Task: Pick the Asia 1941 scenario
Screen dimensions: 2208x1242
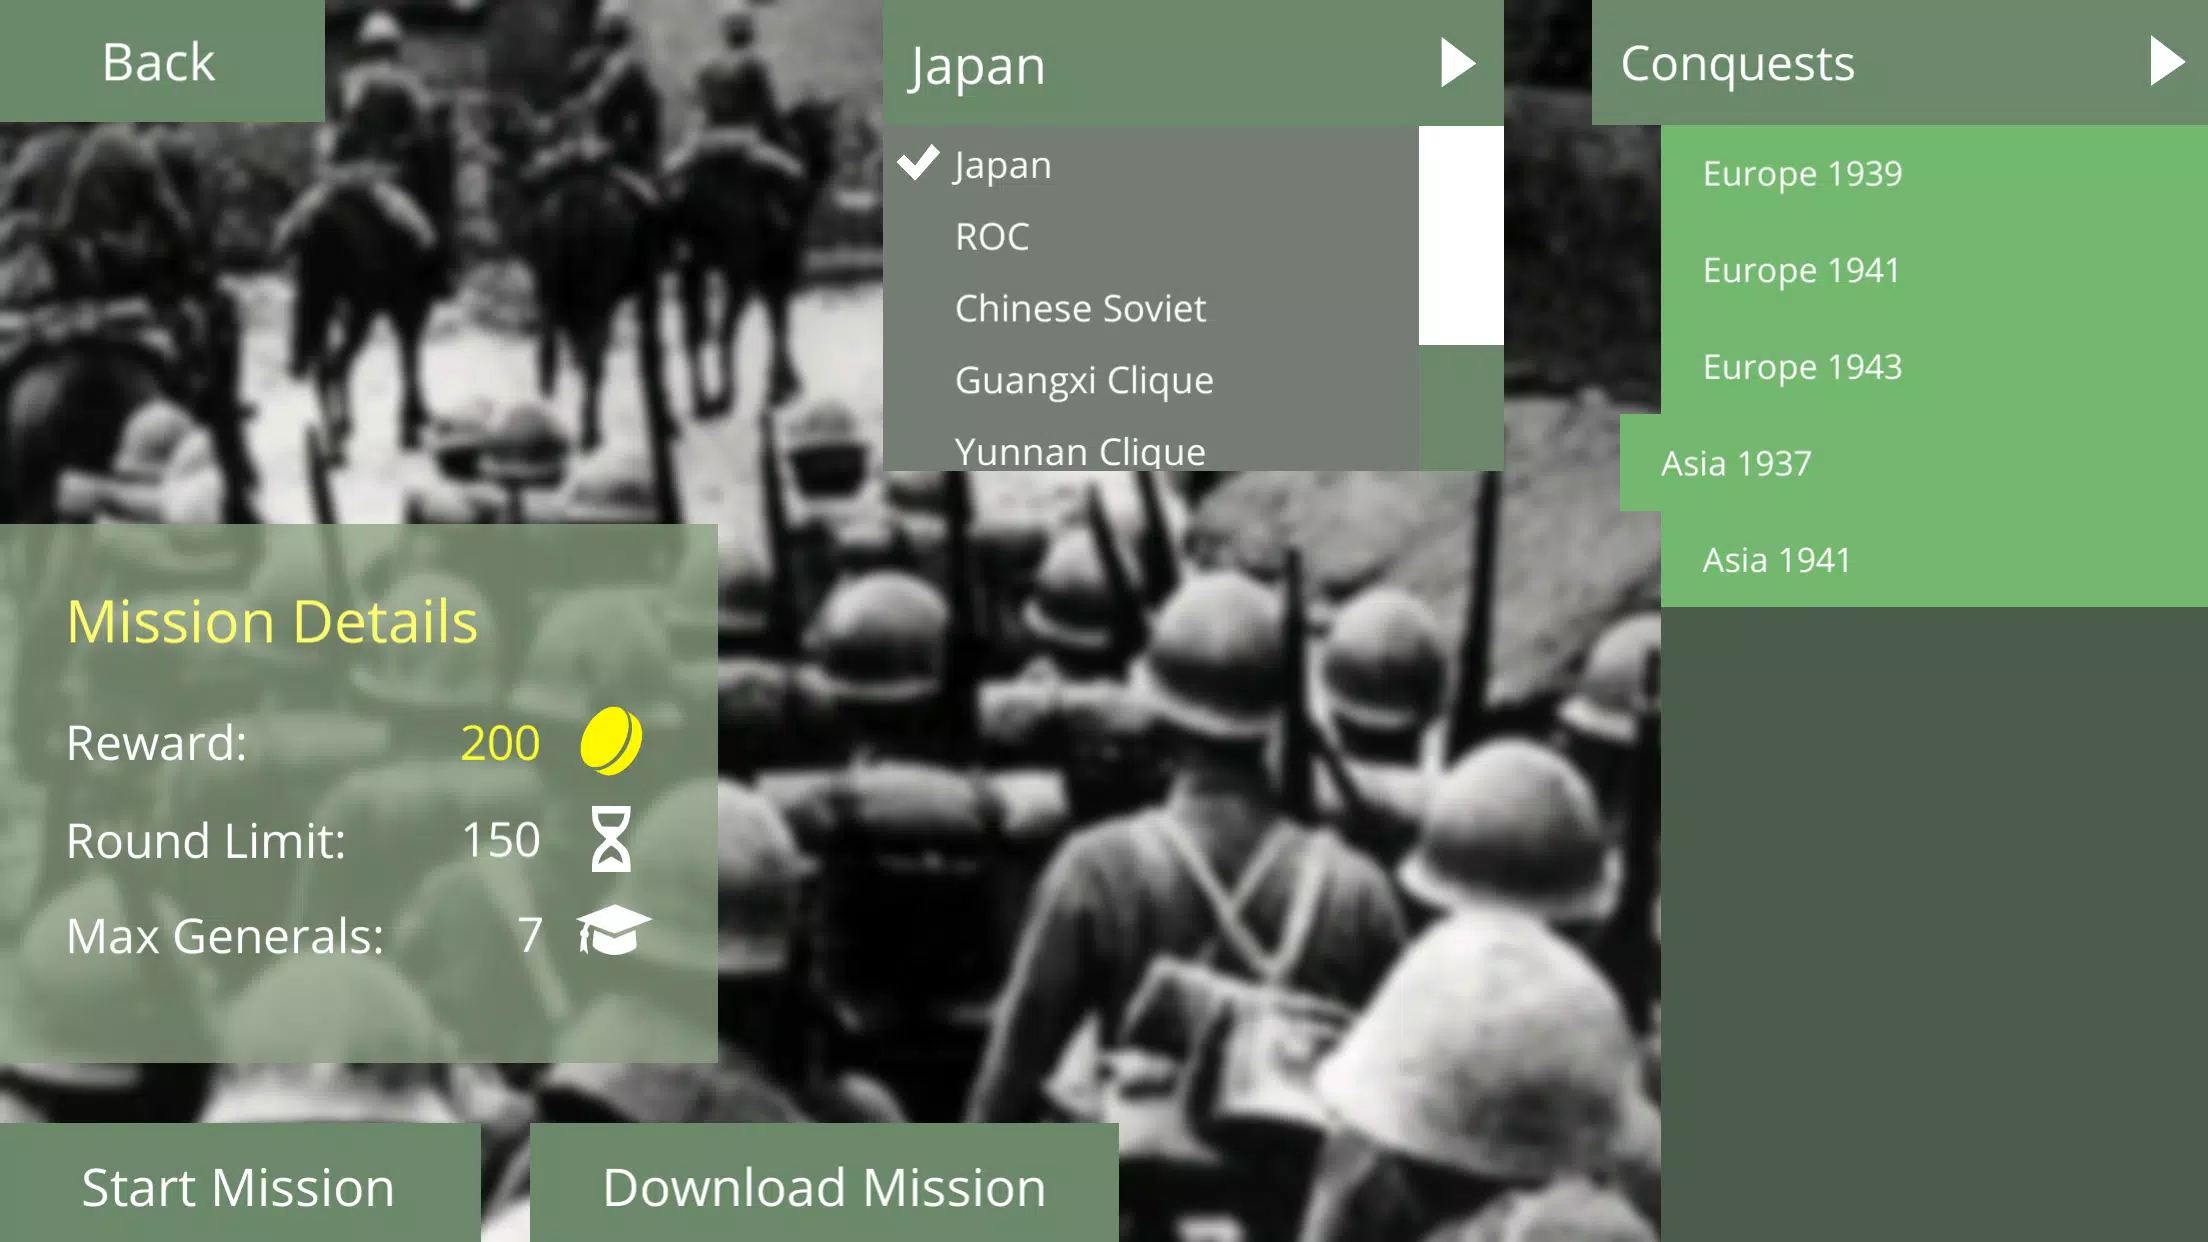Action: 1776,561
